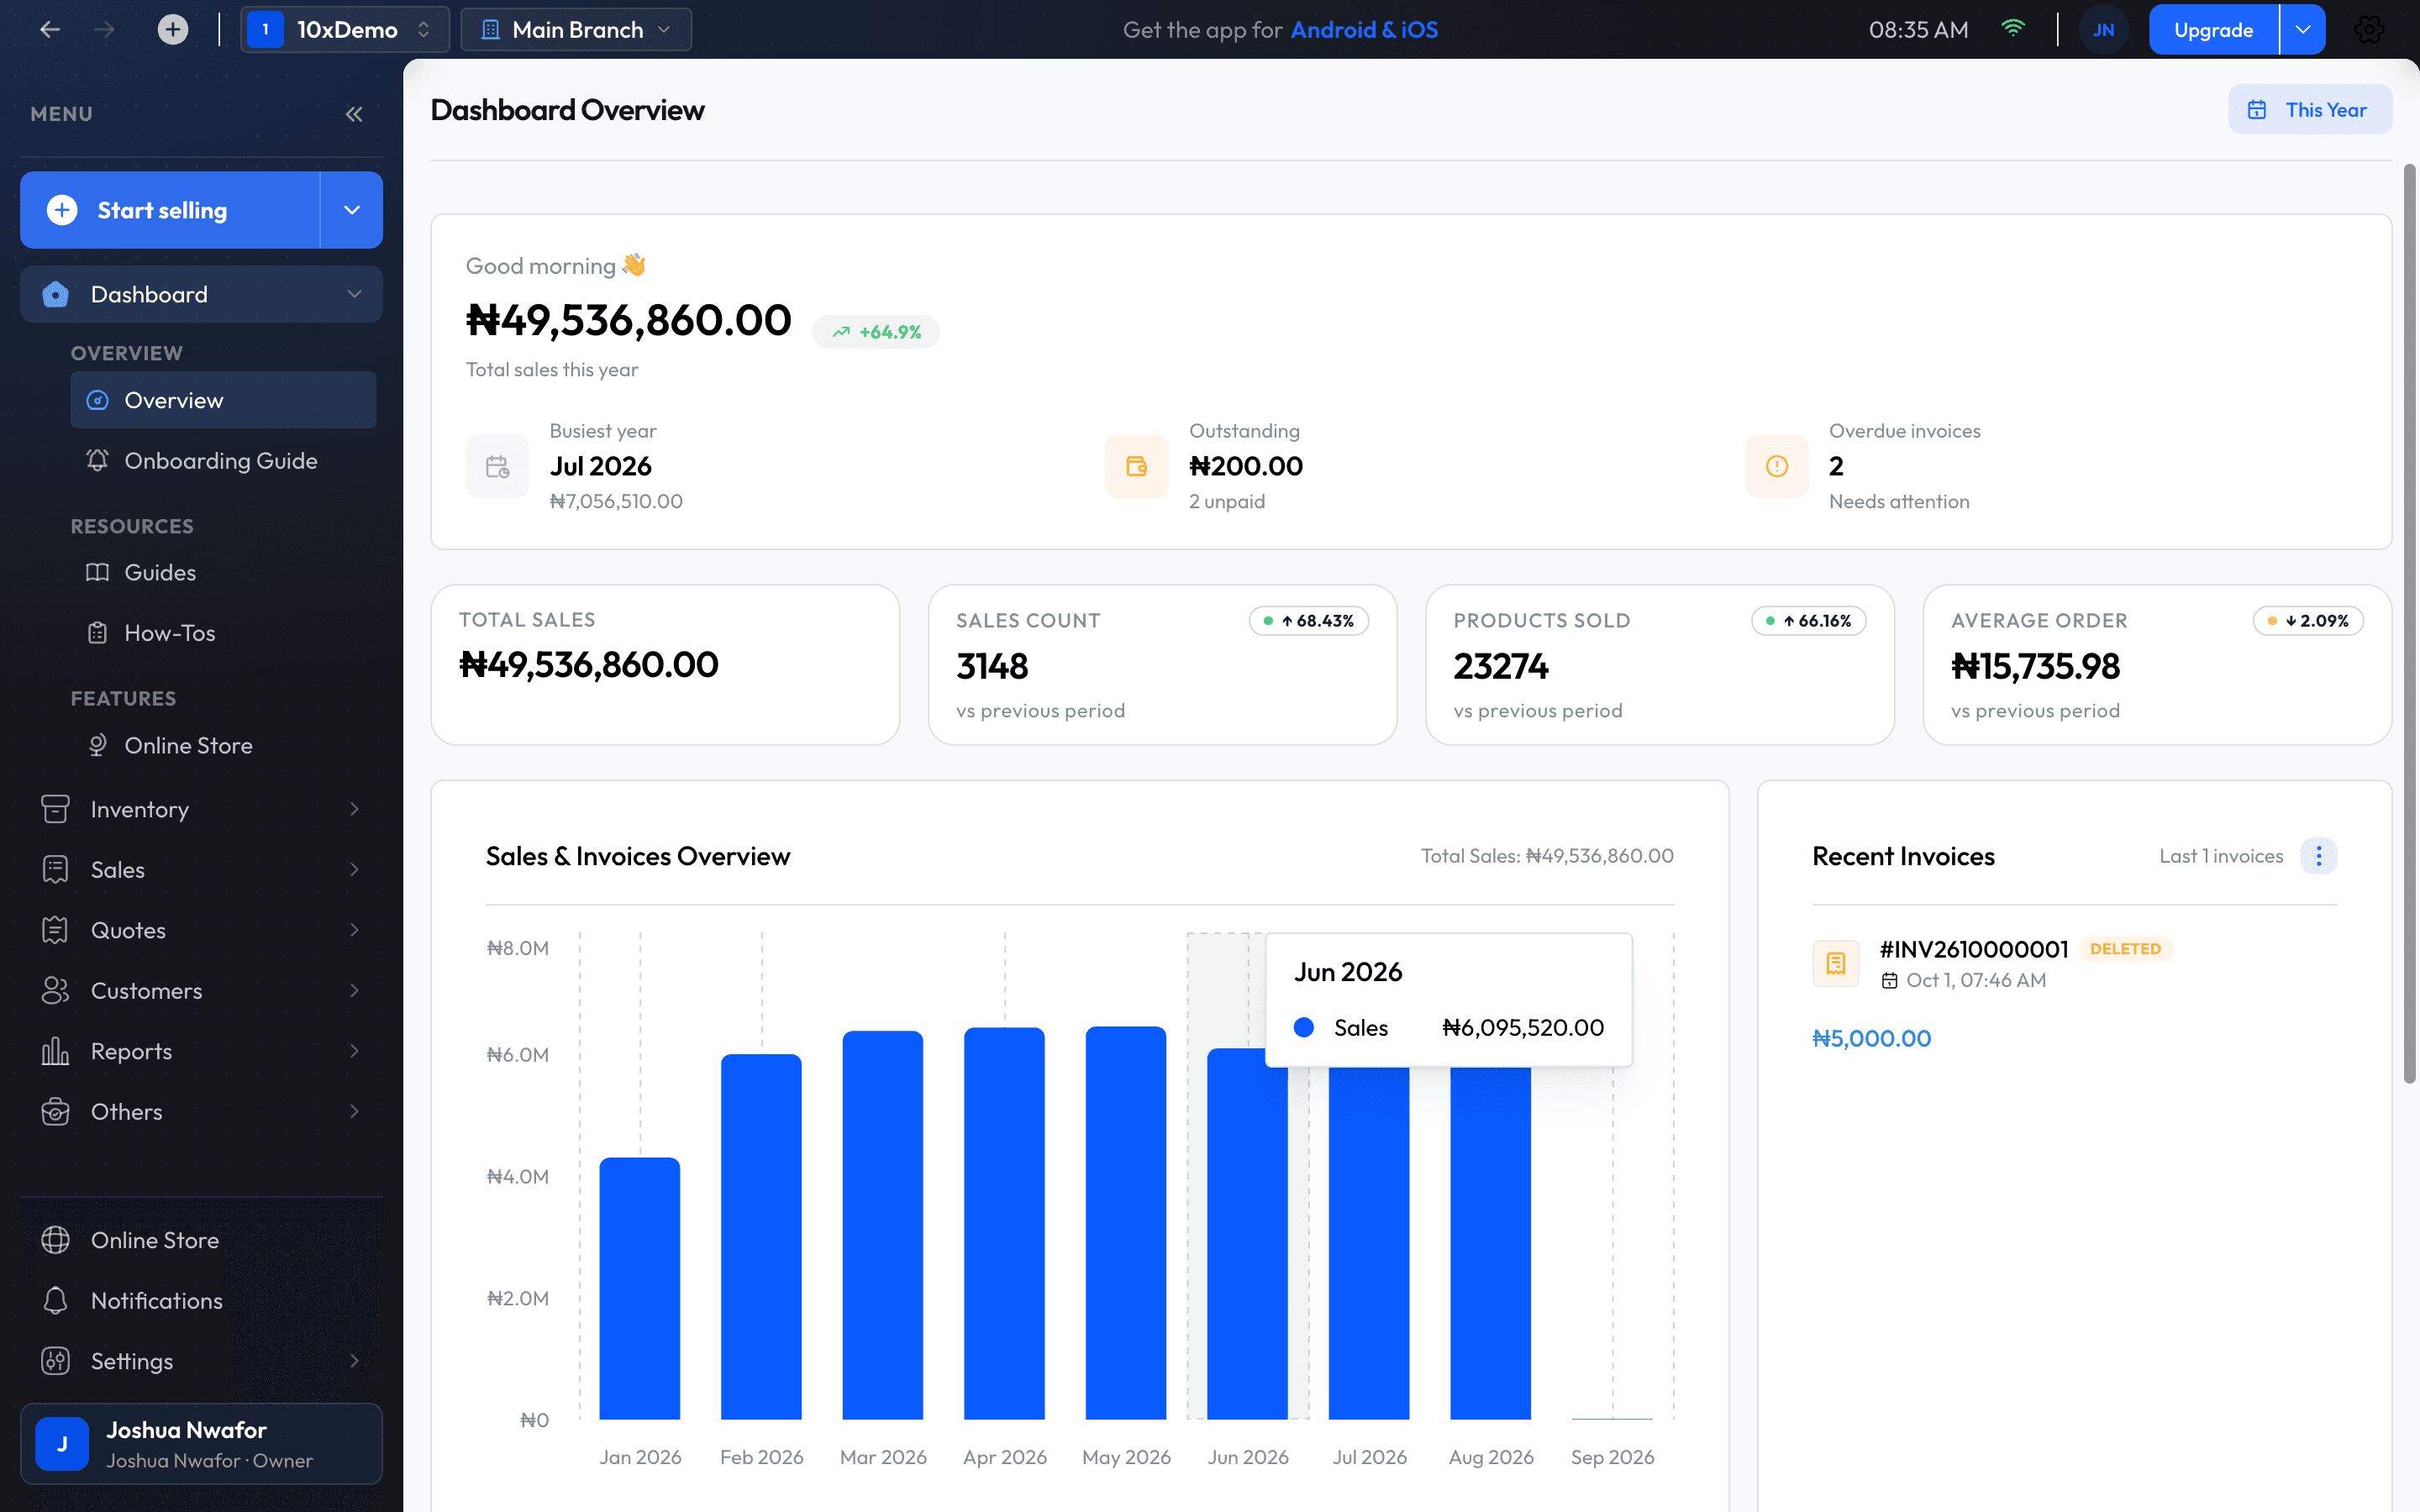Click the Inventory box icon
The height and width of the screenshot is (1512, 2420).
[55, 809]
